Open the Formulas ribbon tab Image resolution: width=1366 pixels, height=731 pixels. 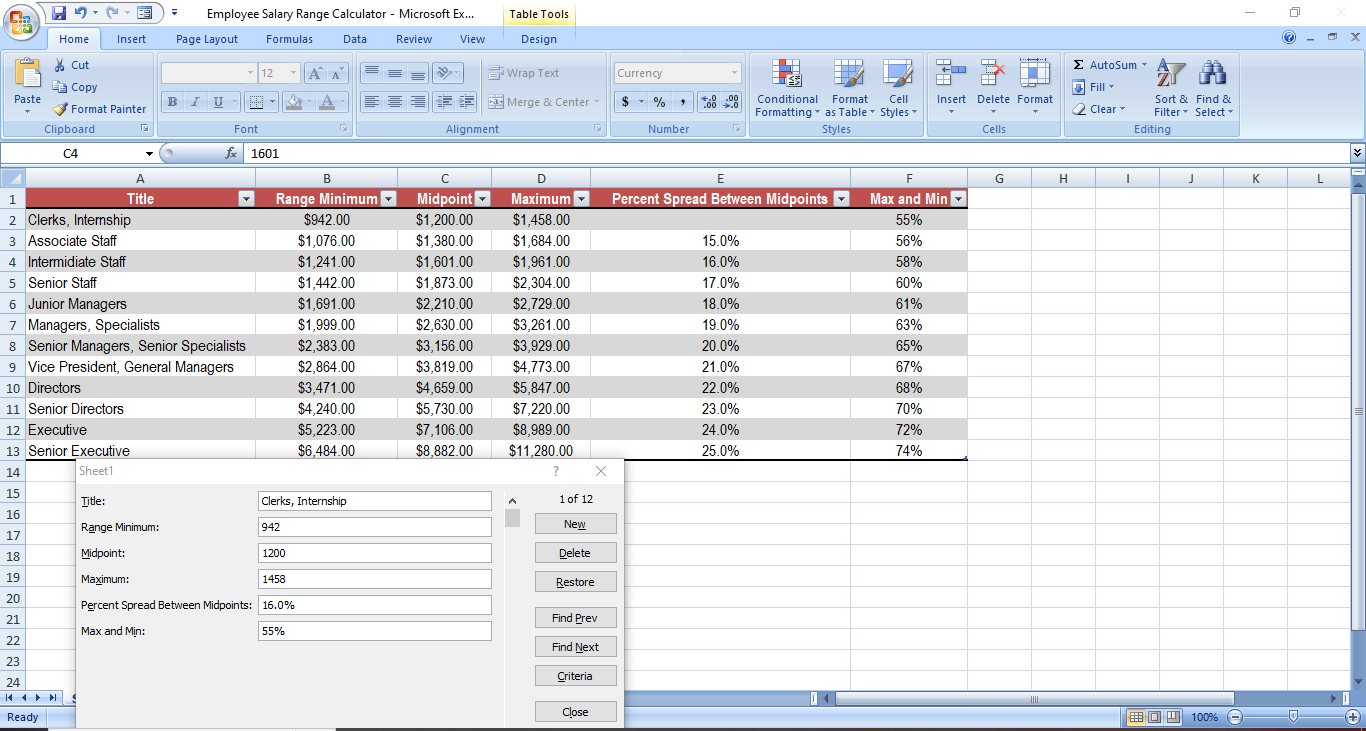(x=289, y=39)
